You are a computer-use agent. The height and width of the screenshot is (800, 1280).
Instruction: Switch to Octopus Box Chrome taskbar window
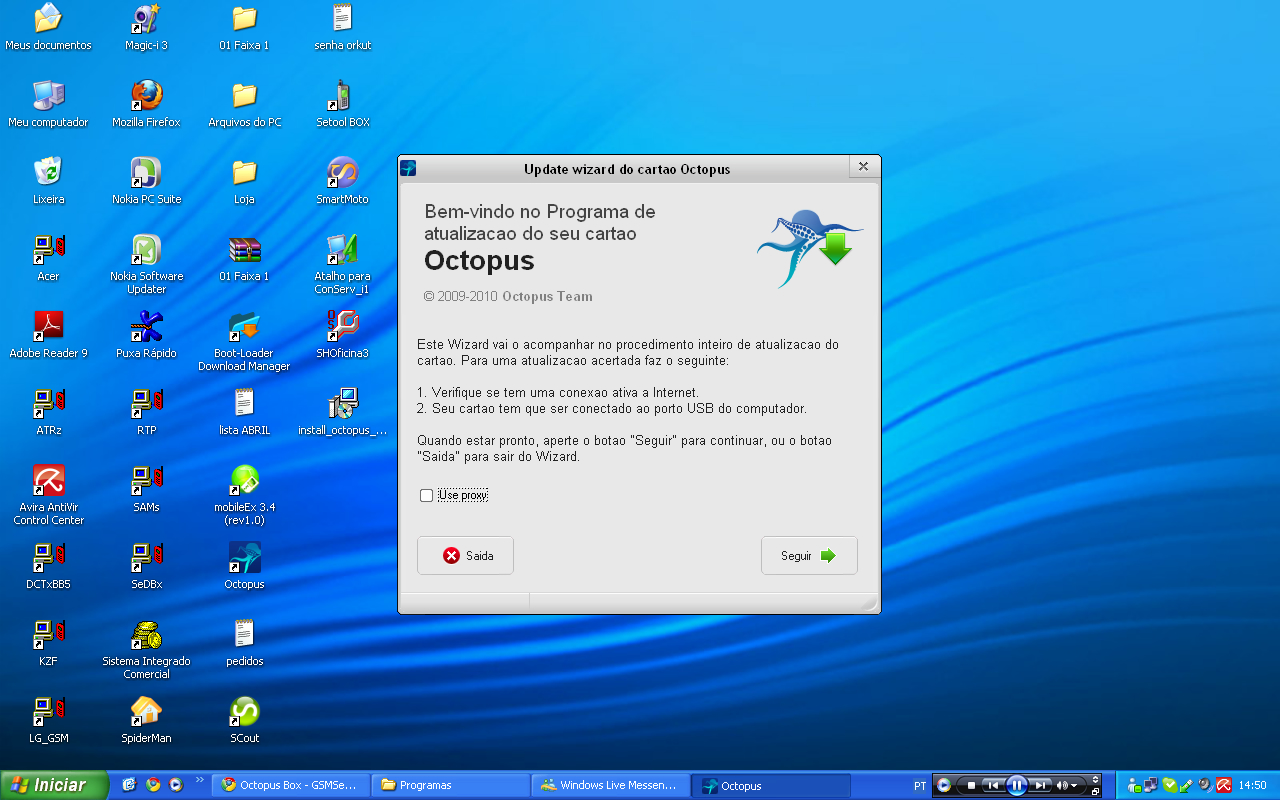coord(291,785)
